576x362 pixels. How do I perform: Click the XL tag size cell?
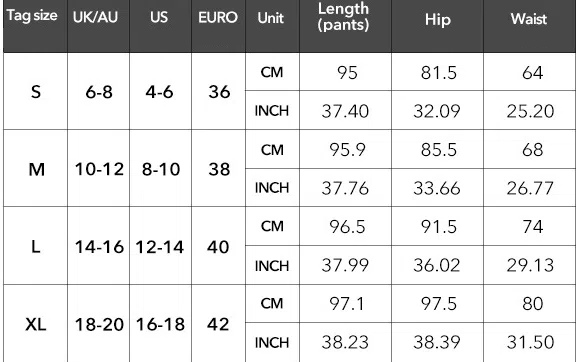(36, 325)
